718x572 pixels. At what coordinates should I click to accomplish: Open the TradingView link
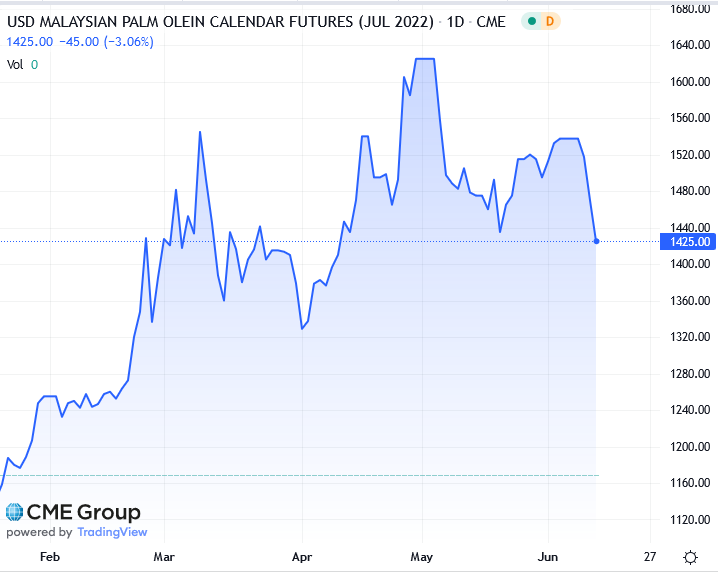[x=112, y=533]
